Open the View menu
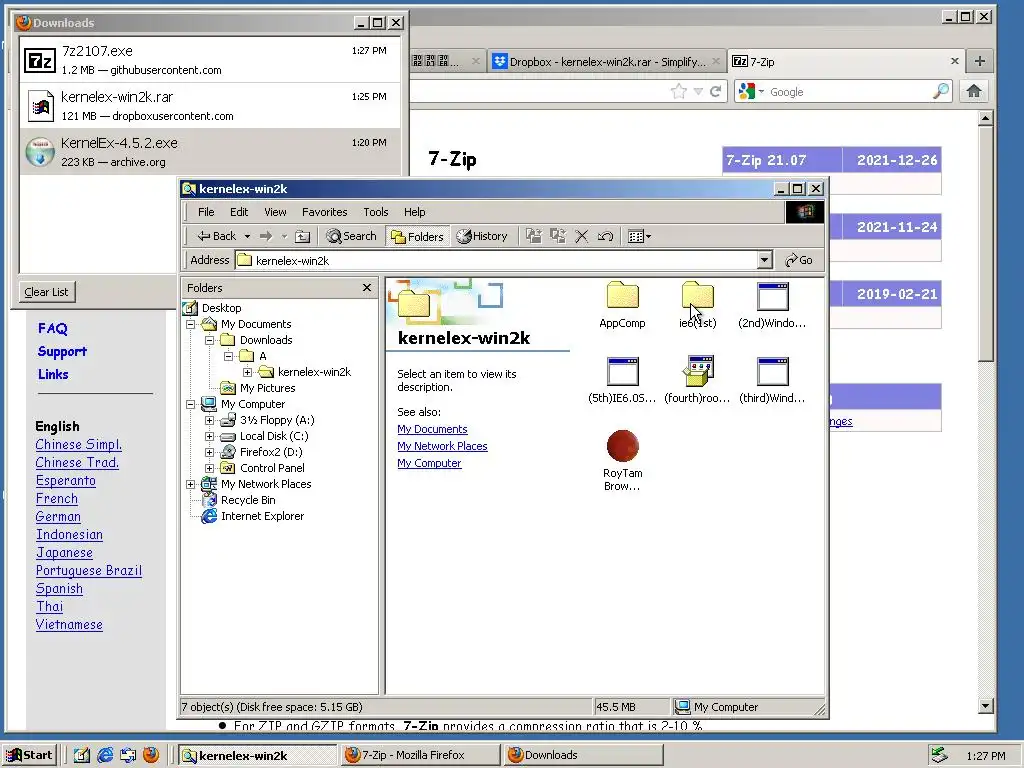The height and width of the screenshot is (768, 1024). coord(275,212)
